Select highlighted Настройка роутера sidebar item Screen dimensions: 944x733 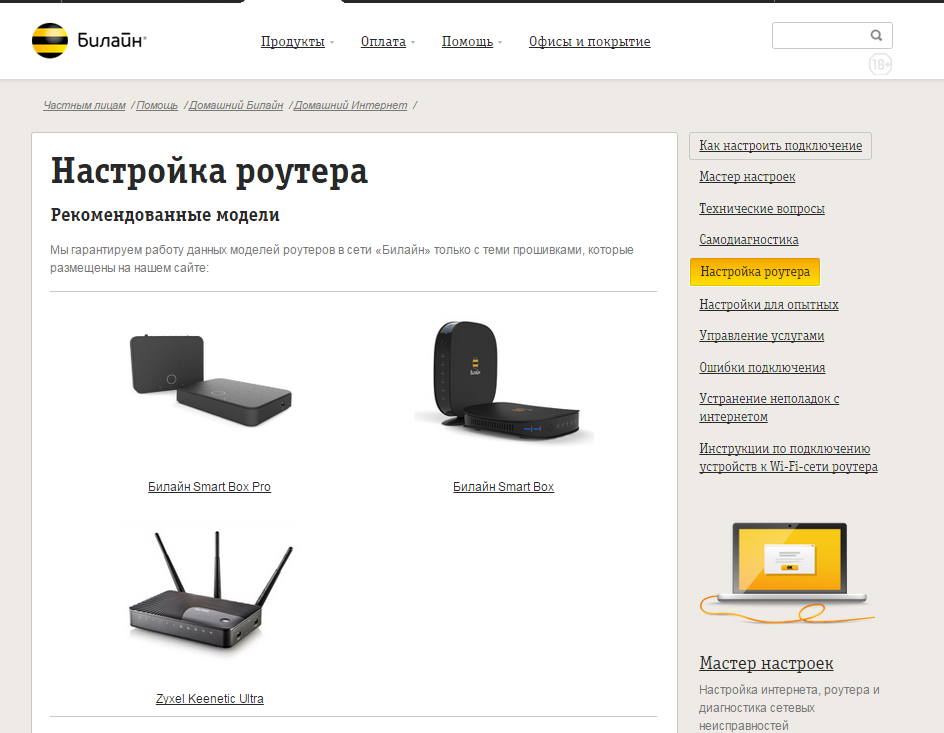pos(755,272)
